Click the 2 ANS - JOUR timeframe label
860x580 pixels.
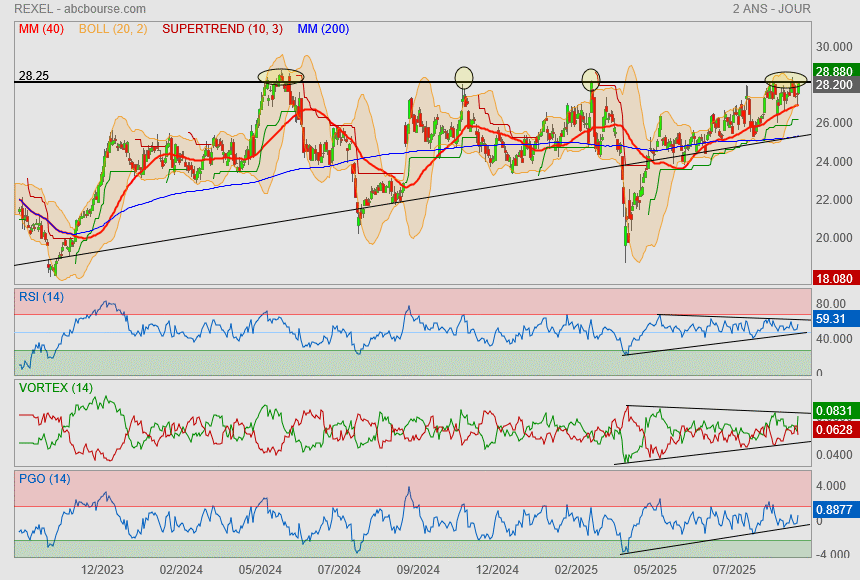click(x=770, y=9)
